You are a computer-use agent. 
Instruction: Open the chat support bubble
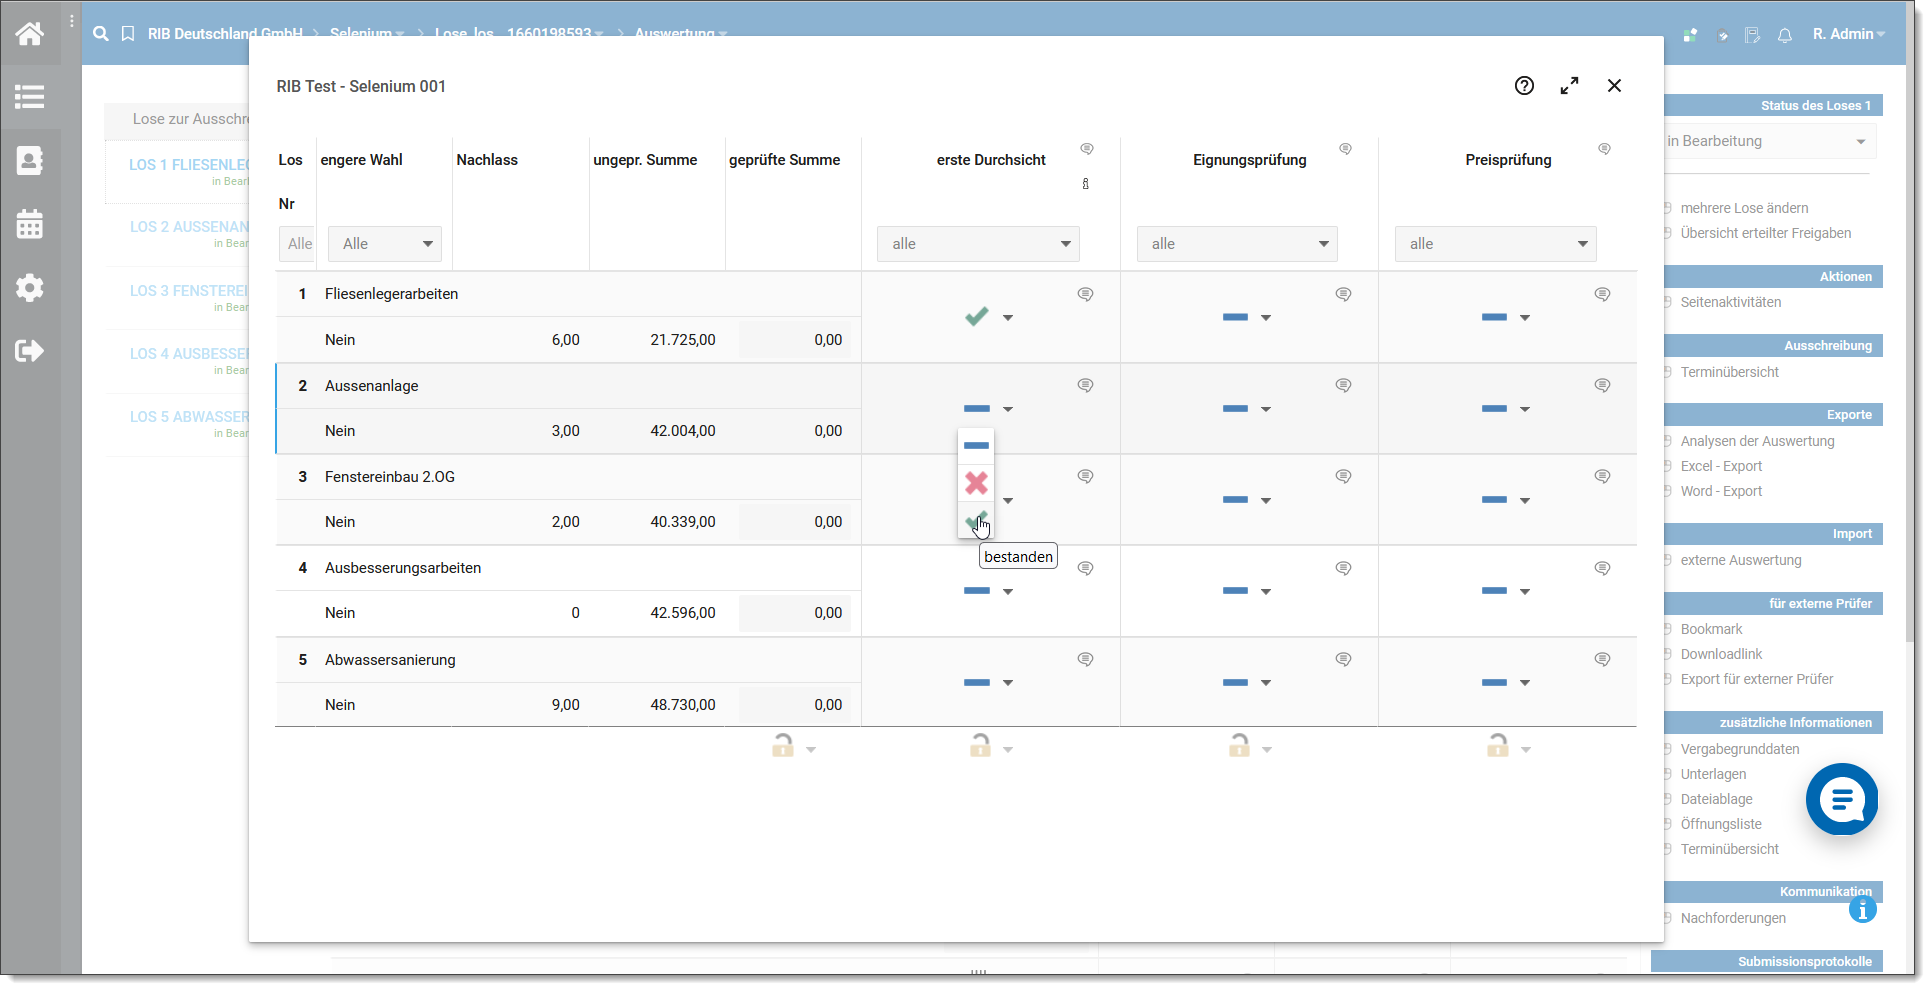pos(1842,799)
